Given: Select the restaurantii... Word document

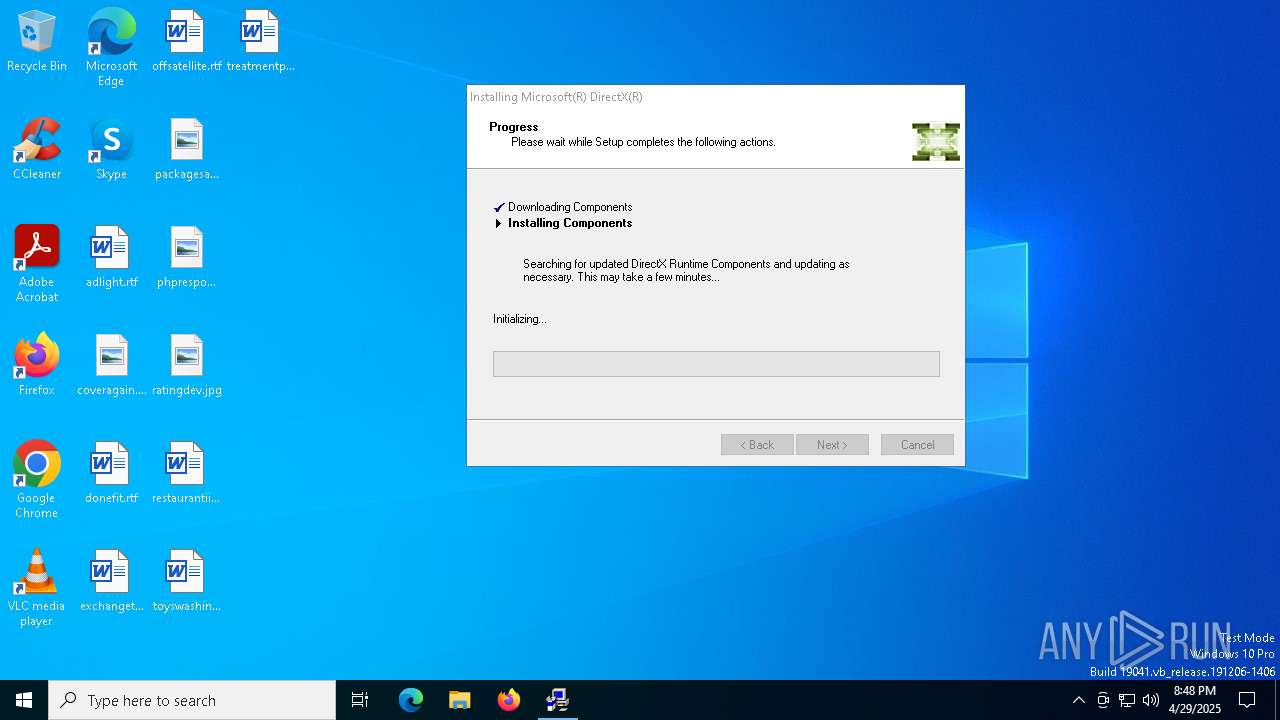Looking at the screenshot, I should tap(187, 474).
